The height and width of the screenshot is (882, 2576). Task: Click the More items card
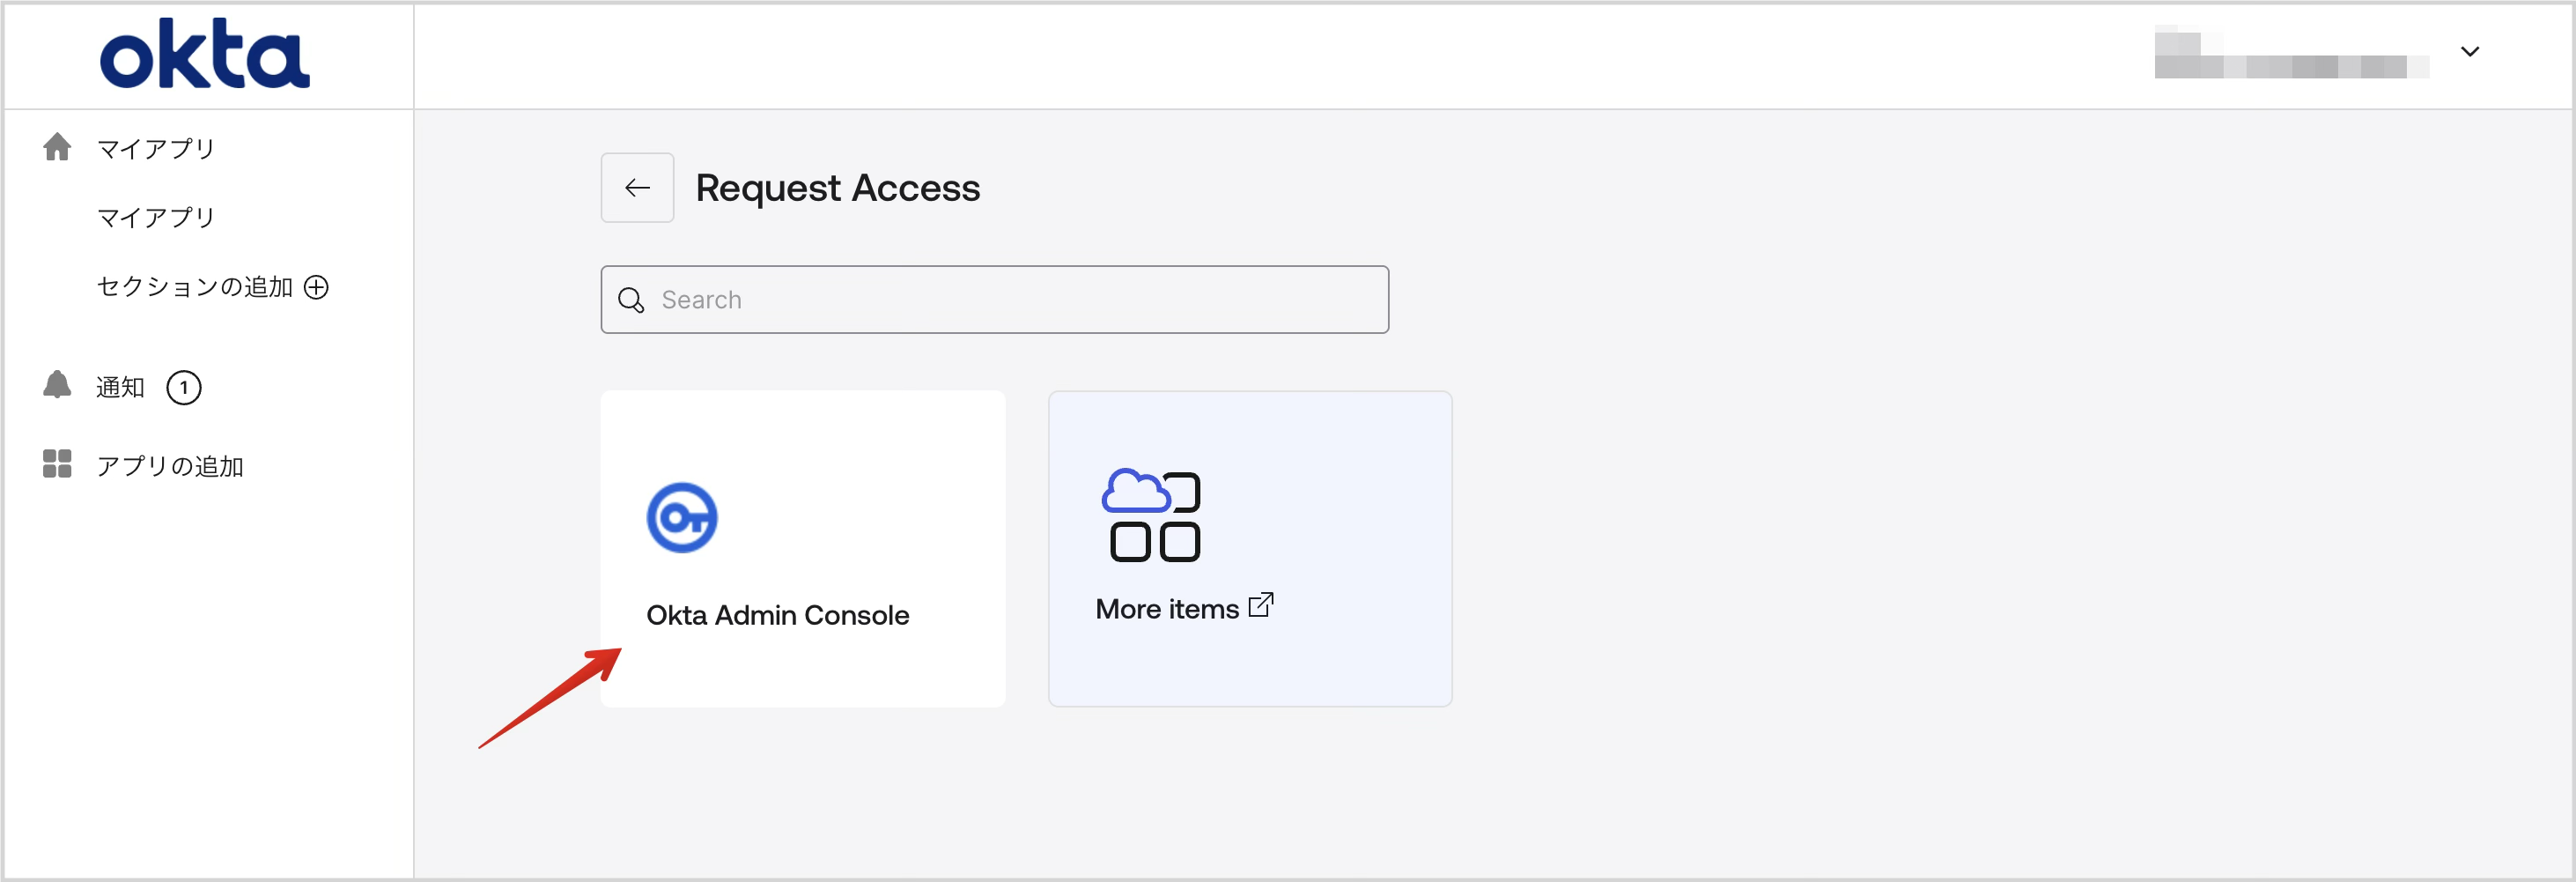(x=1249, y=548)
